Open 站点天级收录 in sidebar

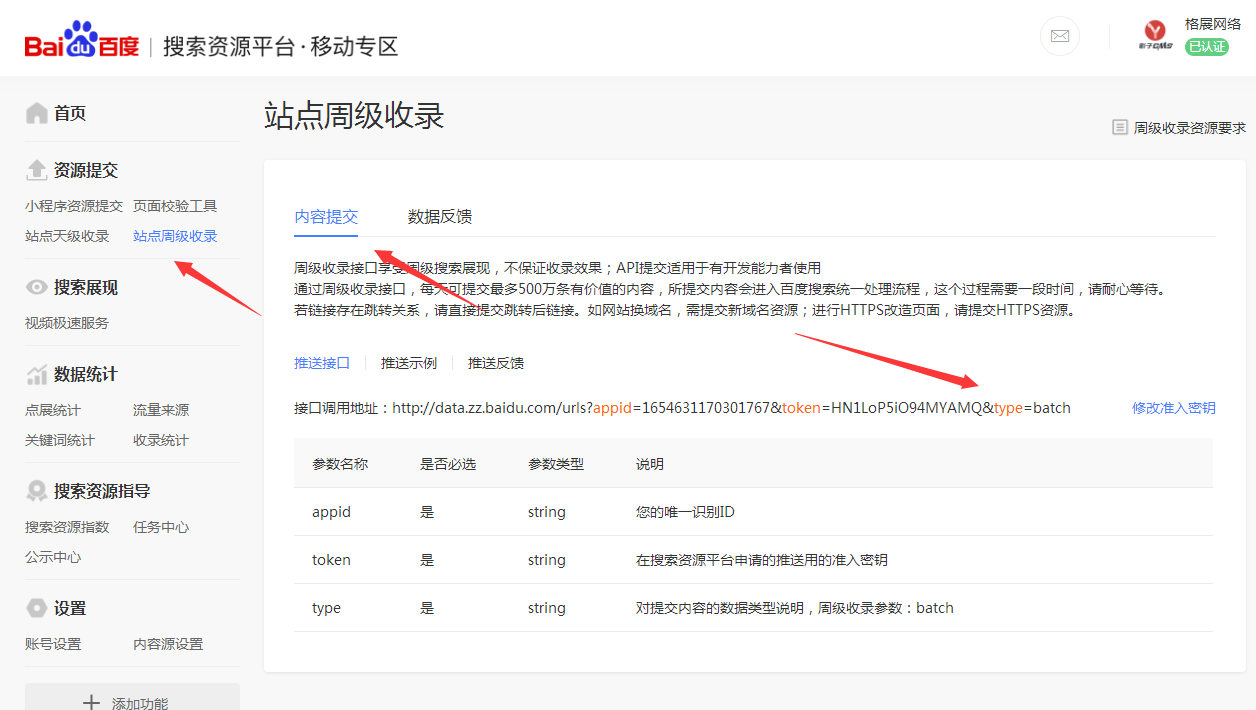pos(67,236)
